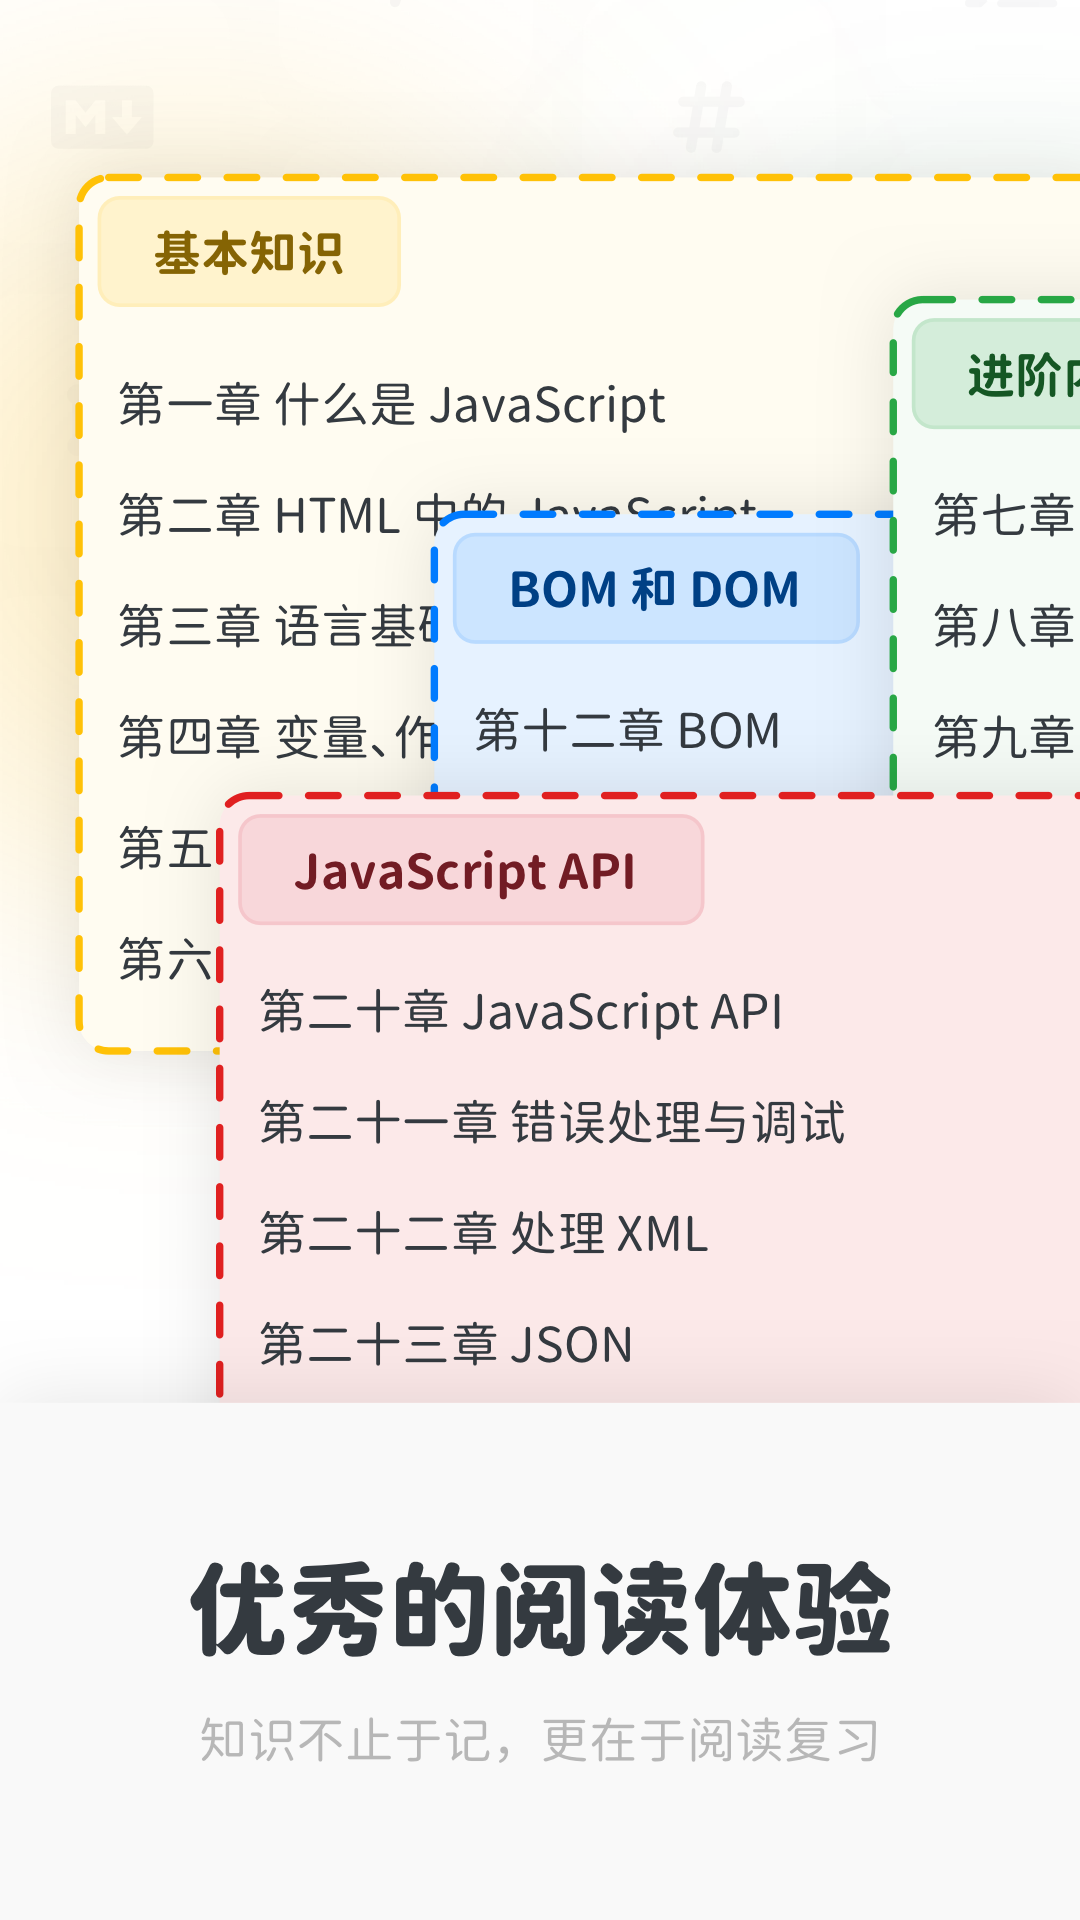Screen dimensions: 1080x1920
Task: Tap the subtitle 知识不止于记，更在于阅读复习
Action: point(540,1741)
